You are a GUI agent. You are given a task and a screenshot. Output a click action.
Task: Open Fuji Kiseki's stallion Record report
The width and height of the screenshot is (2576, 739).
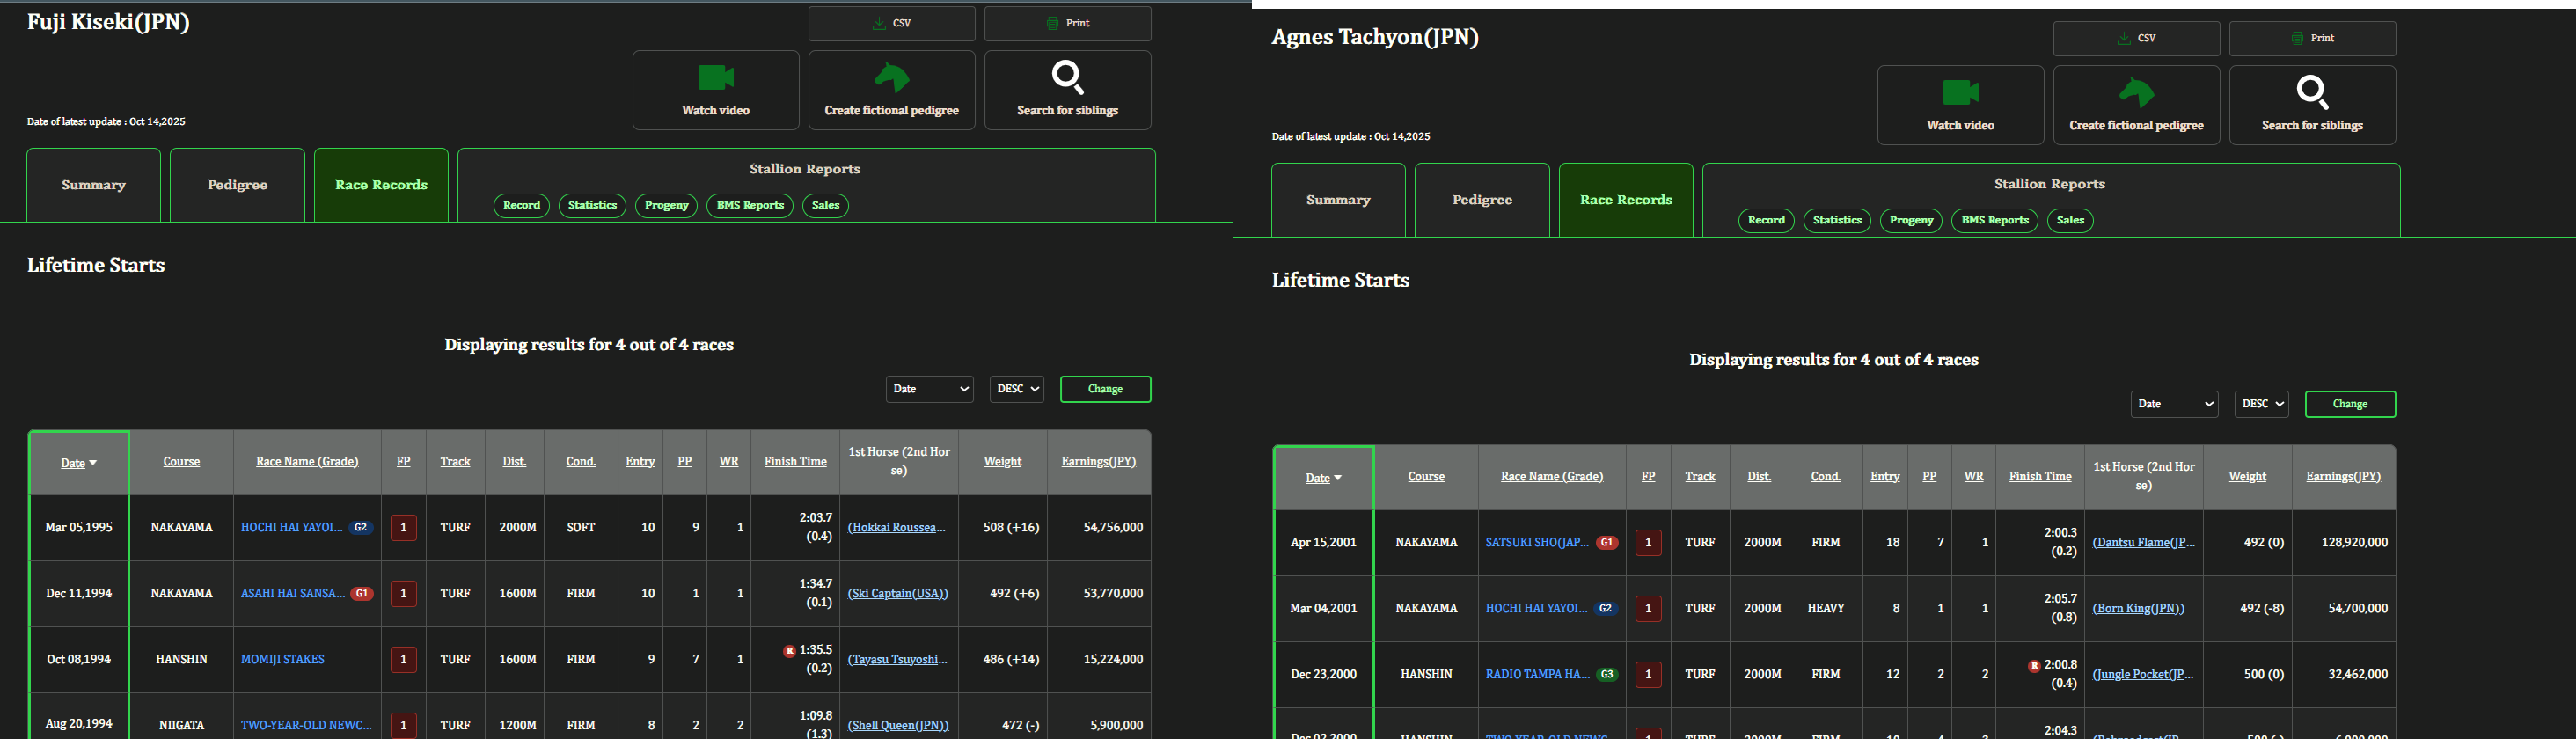pos(522,206)
